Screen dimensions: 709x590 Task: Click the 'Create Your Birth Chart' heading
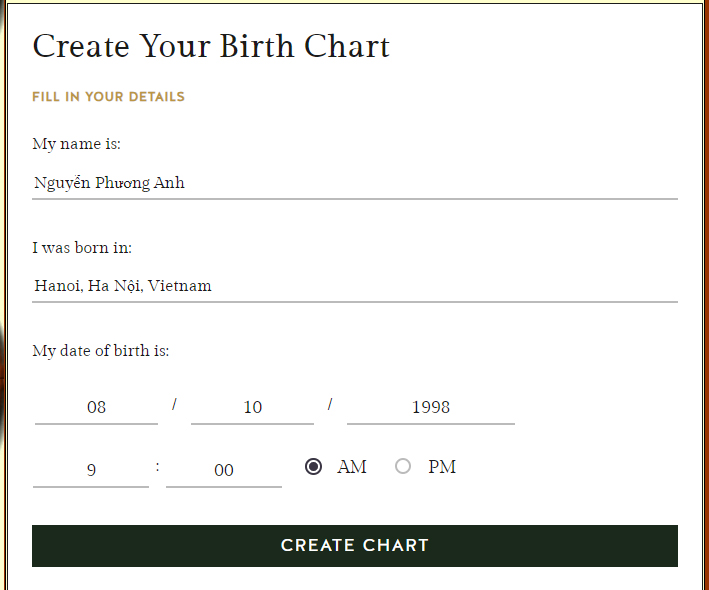click(x=211, y=46)
